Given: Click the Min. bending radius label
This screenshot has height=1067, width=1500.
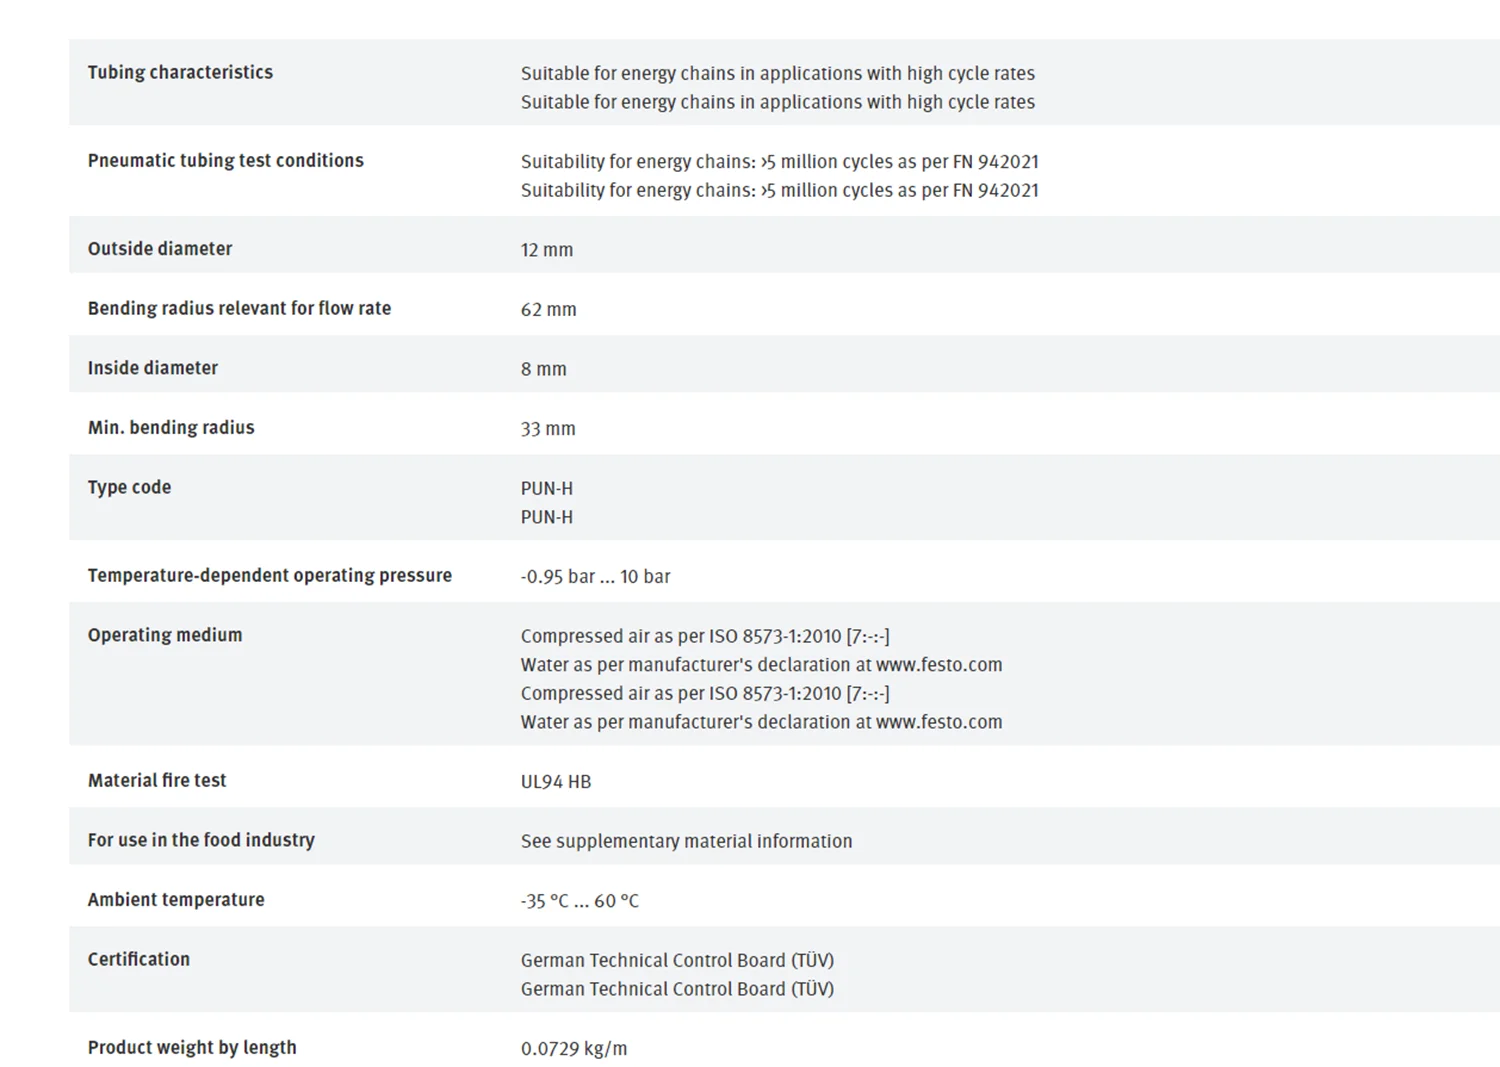Looking at the screenshot, I should (x=171, y=427).
